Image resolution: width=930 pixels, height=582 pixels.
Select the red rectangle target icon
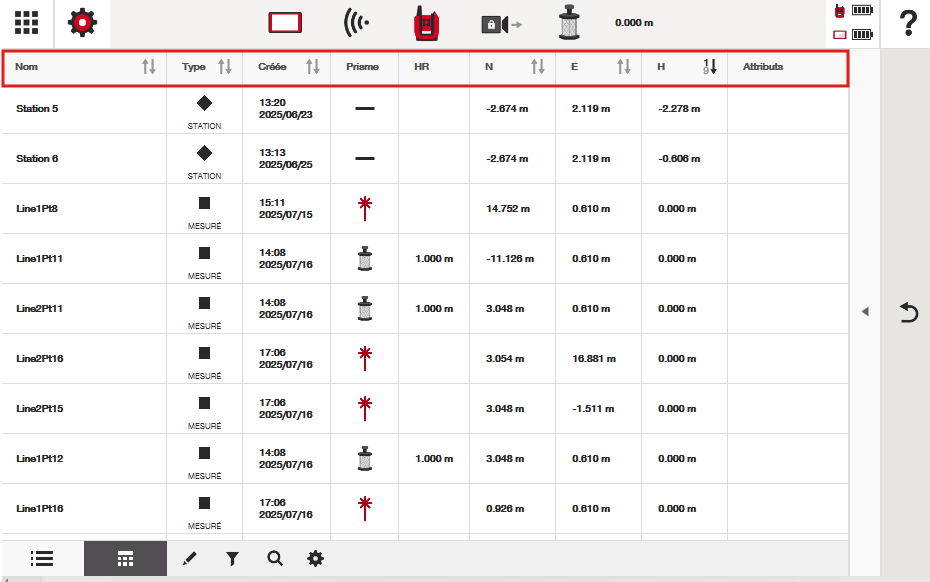point(285,22)
